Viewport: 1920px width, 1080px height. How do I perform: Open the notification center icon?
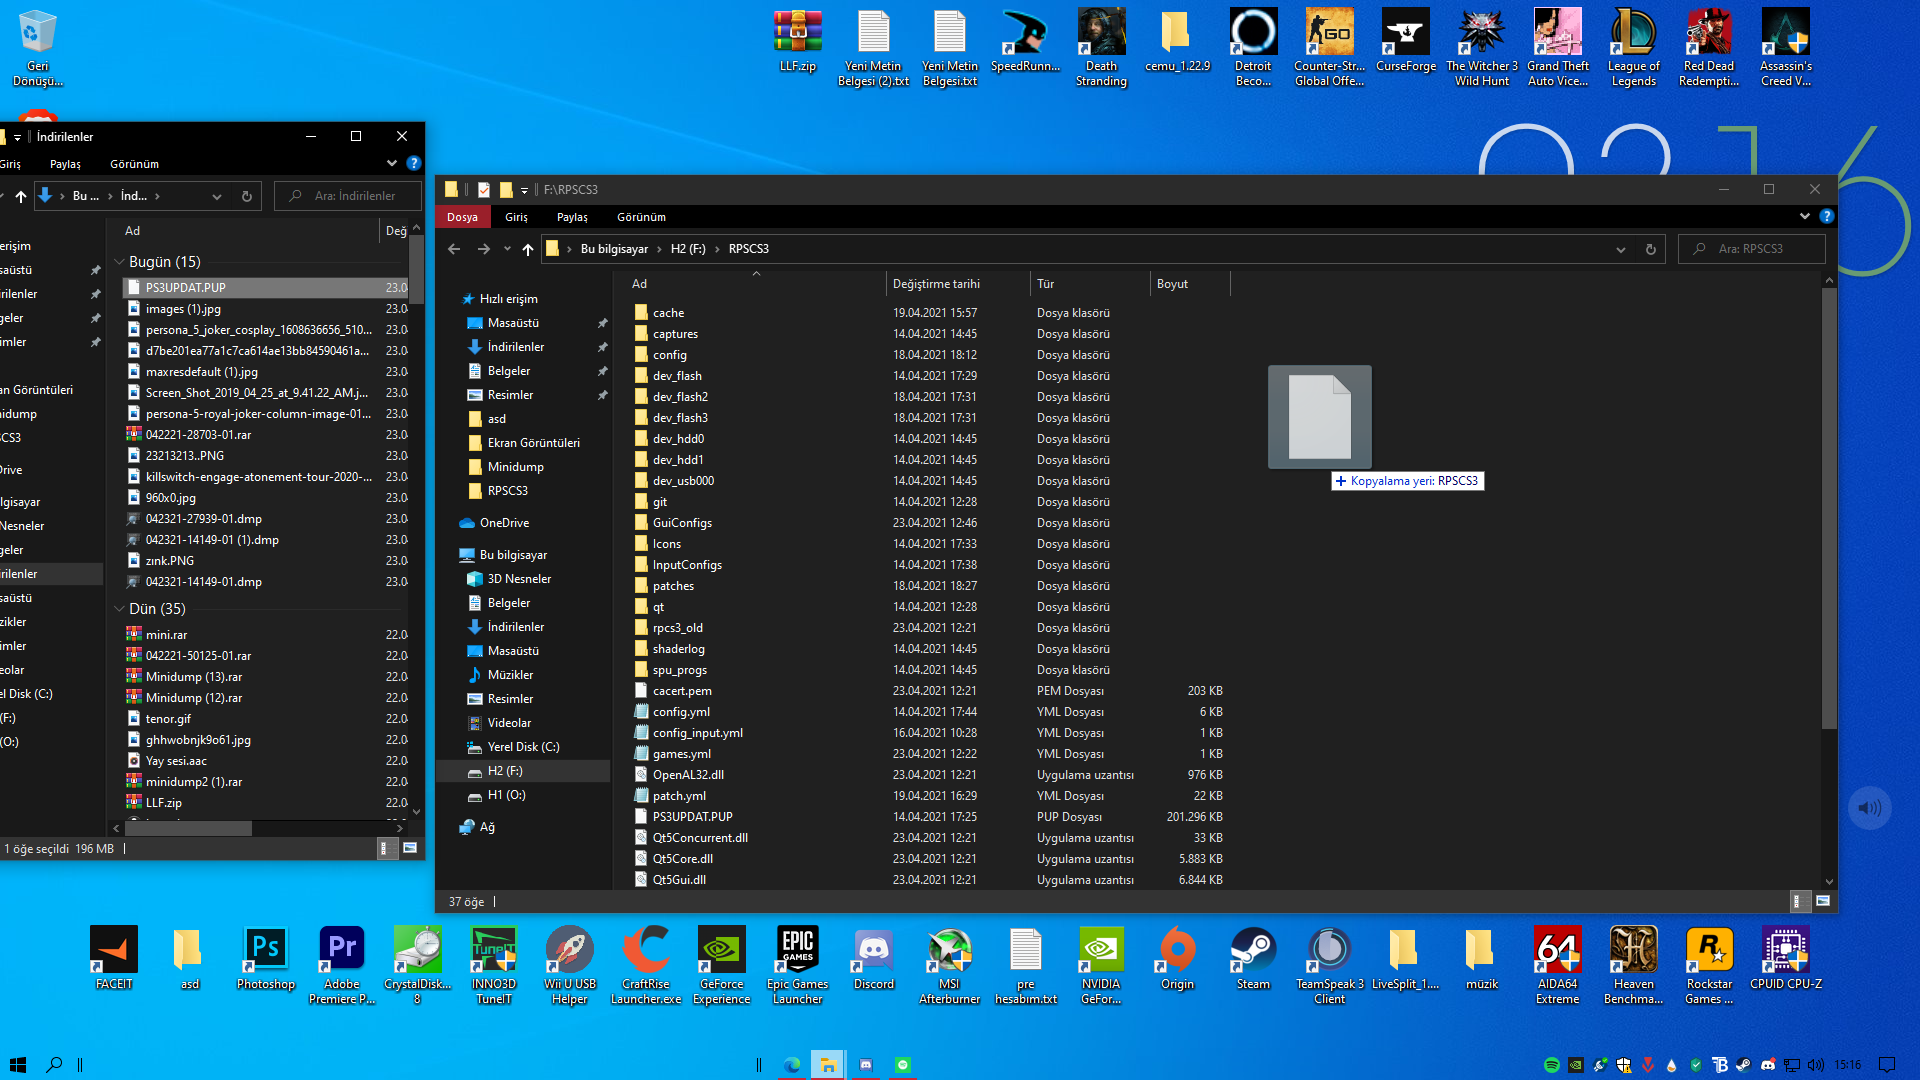pyautogui.click(x=1887, y=1065)
